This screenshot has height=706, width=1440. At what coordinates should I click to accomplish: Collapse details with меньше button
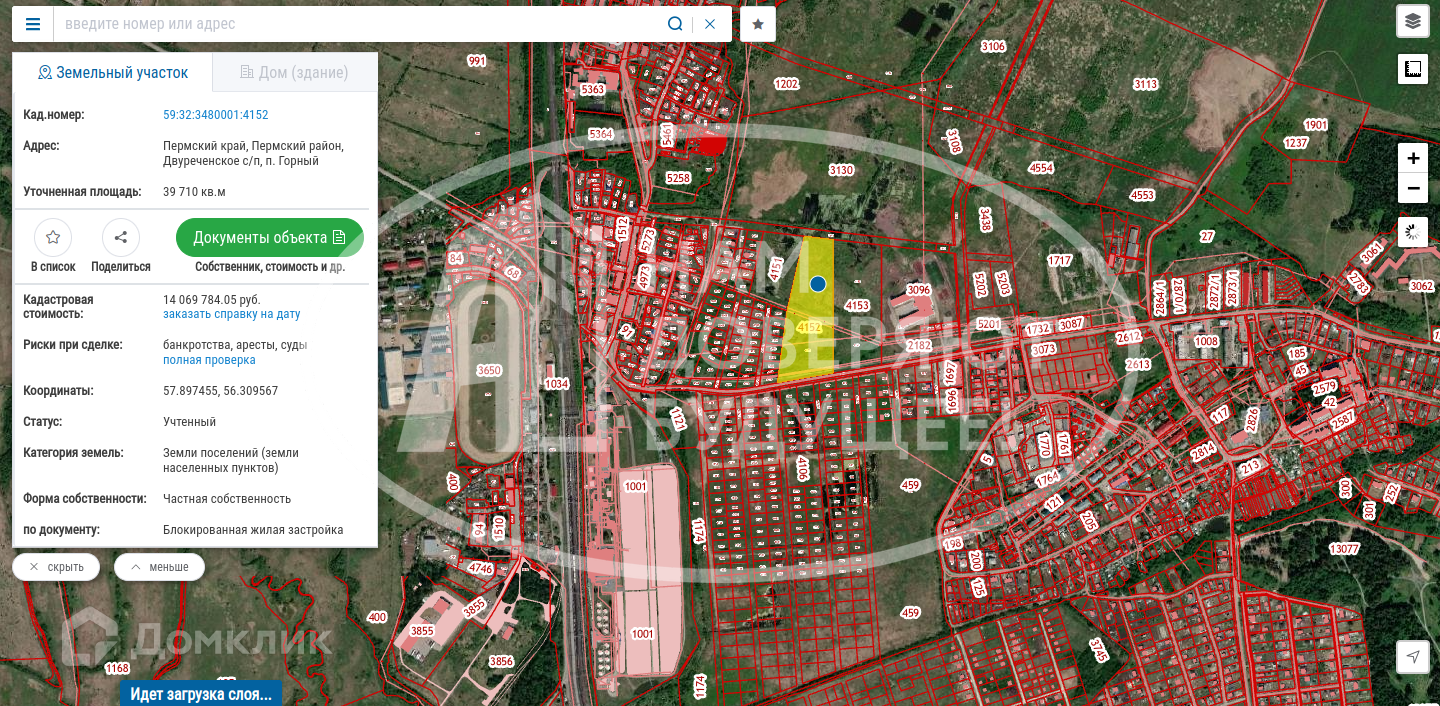pos(159,567)
